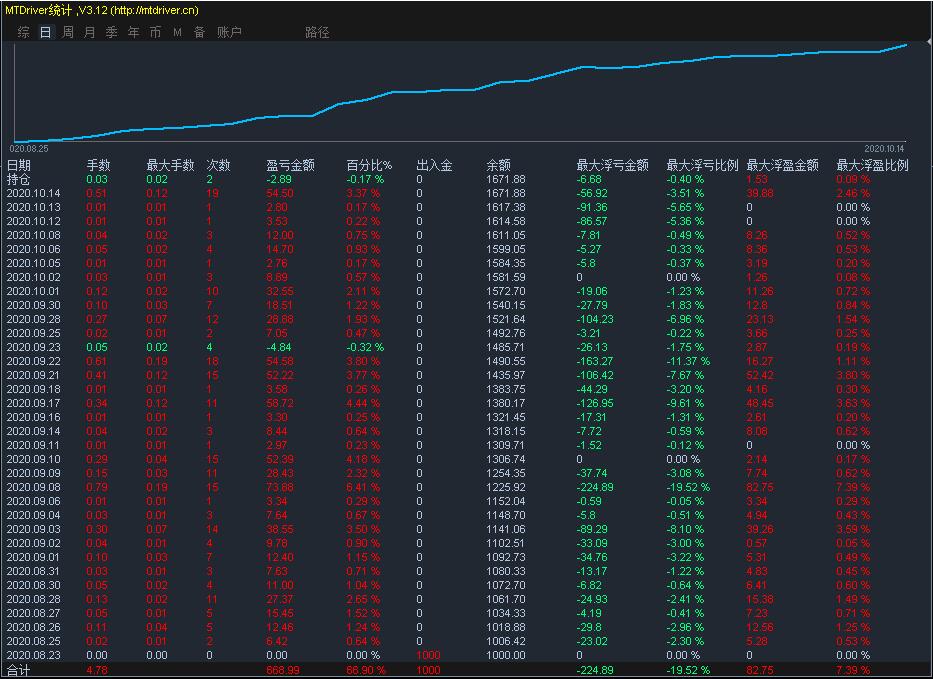Click the chart end date label 2020.10.14
Viewport: 933px width, 679px height.
884,149
